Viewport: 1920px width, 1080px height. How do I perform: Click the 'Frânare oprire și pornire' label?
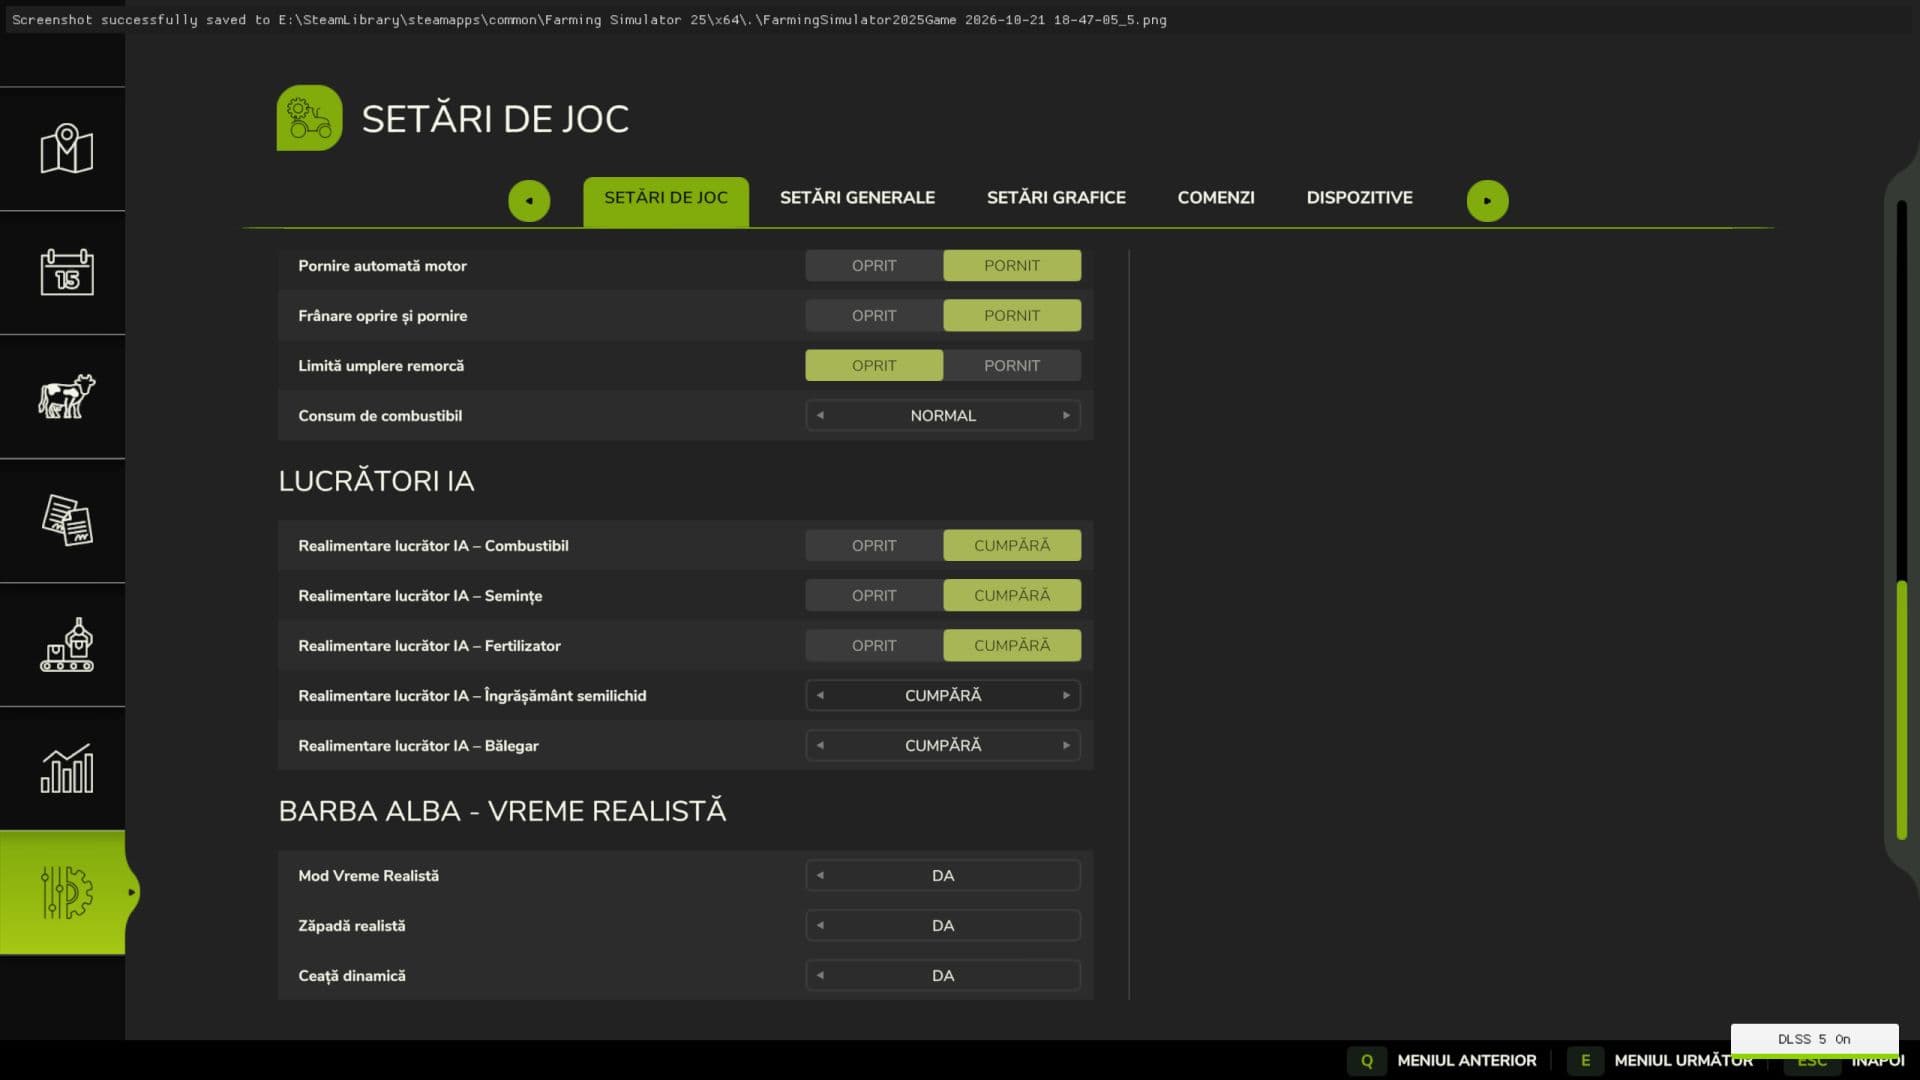382,316
